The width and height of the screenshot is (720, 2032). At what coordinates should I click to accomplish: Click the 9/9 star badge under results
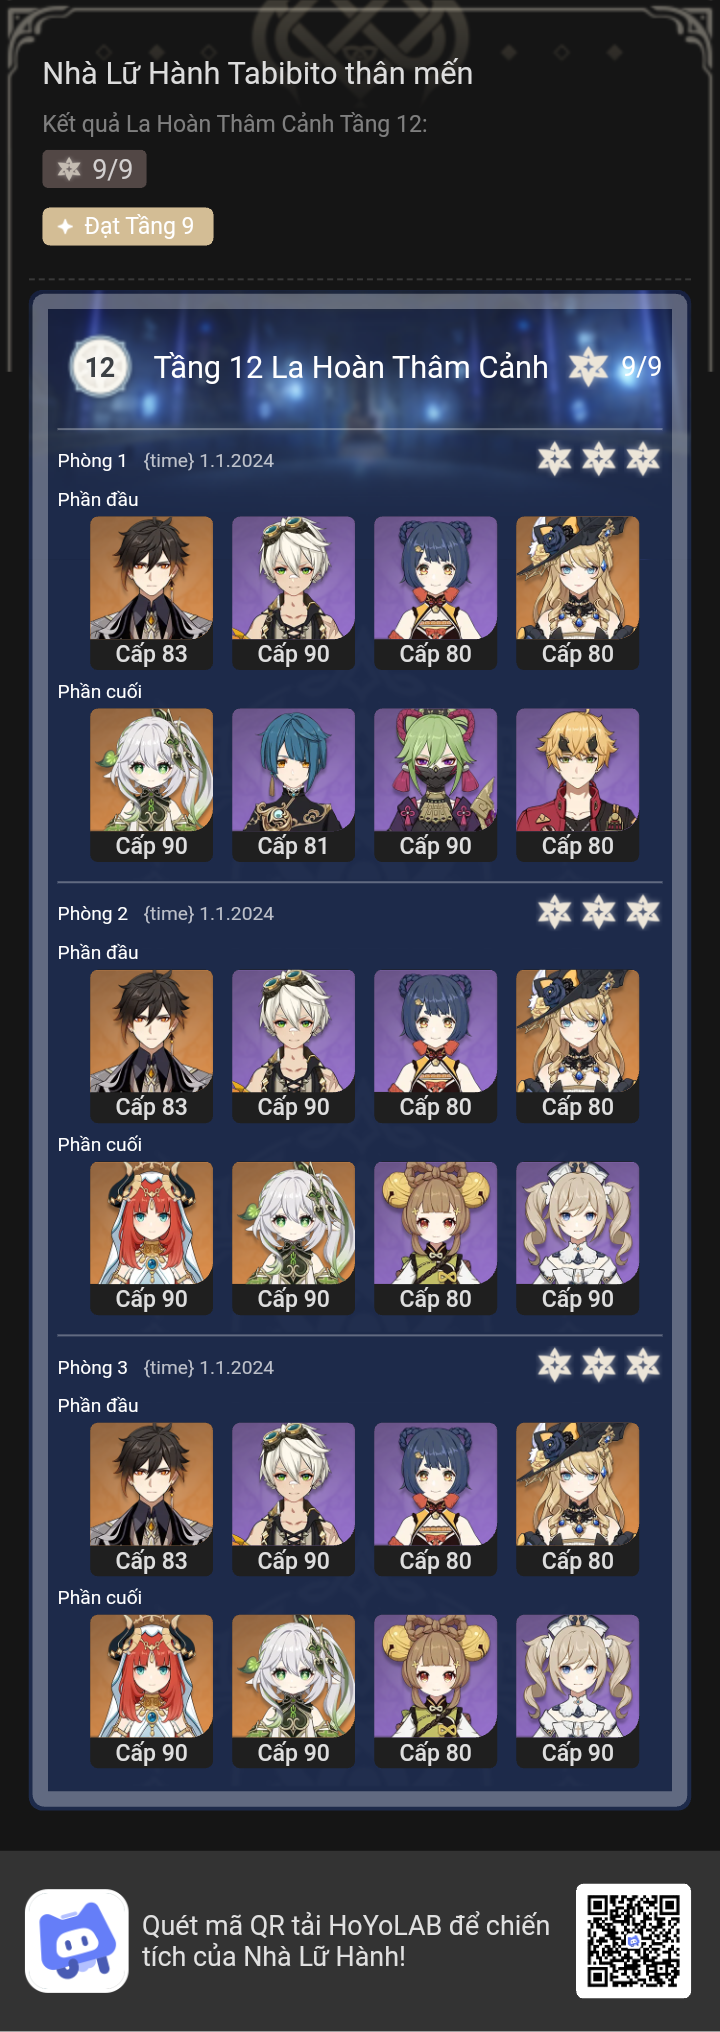94,169
